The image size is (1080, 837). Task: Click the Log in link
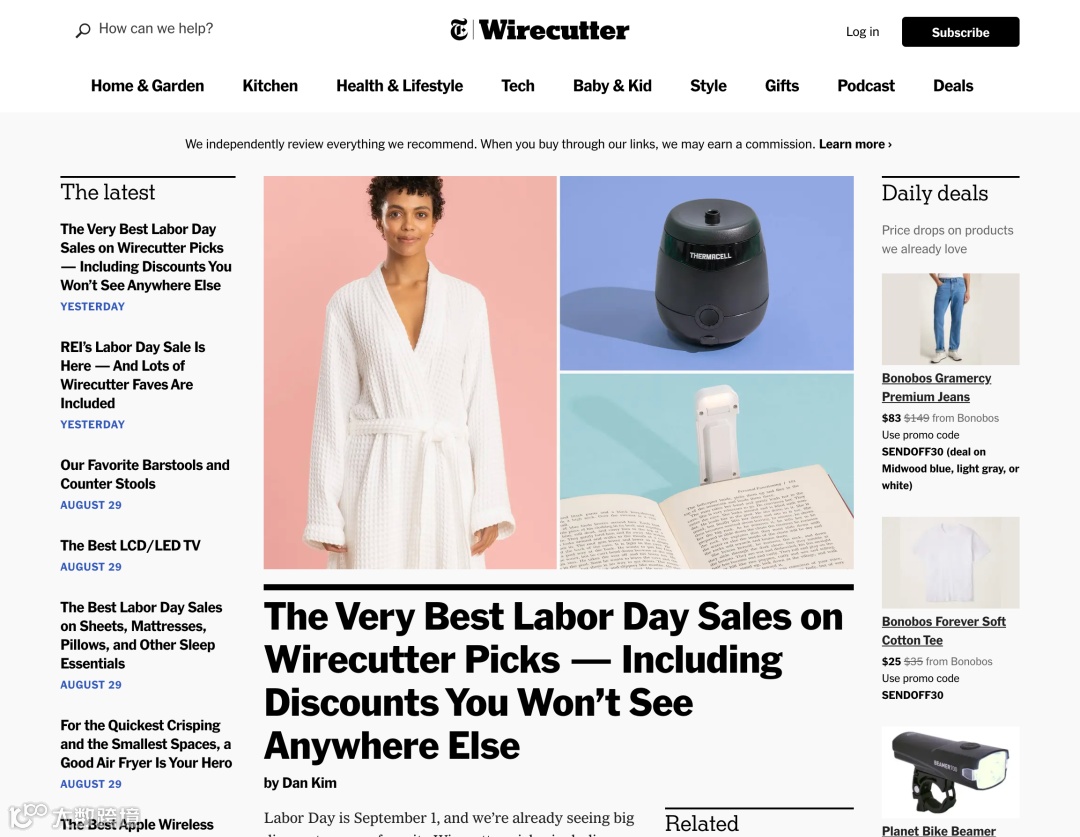862,32
